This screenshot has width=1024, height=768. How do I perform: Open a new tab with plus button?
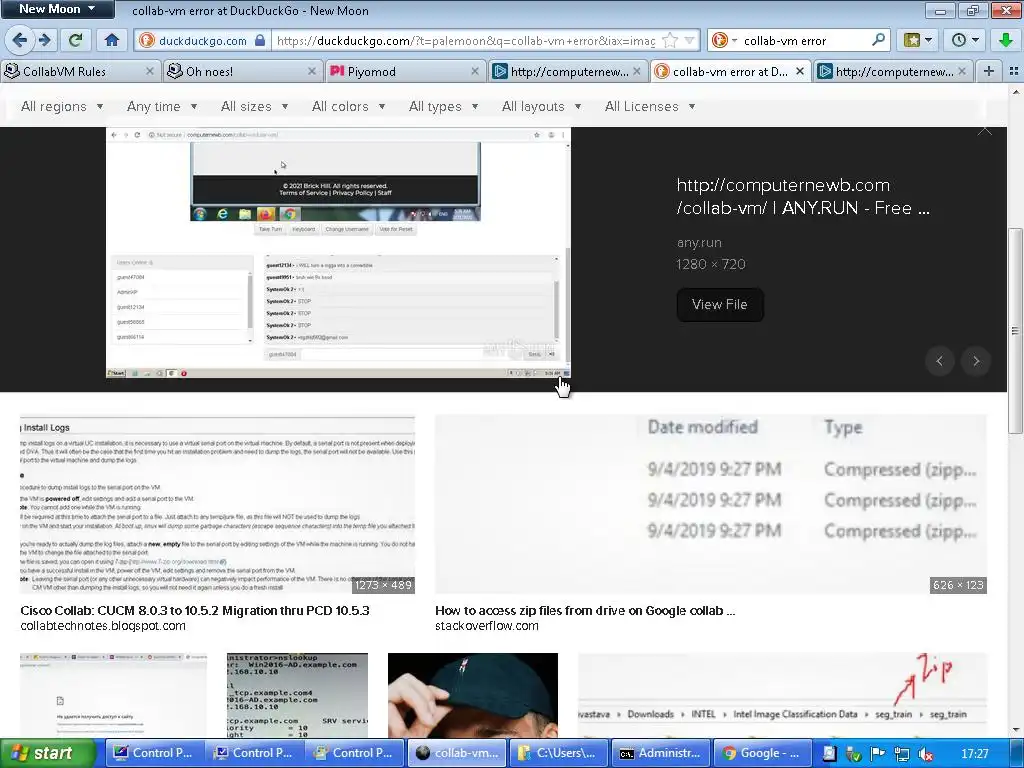click(x=989, y=71)
